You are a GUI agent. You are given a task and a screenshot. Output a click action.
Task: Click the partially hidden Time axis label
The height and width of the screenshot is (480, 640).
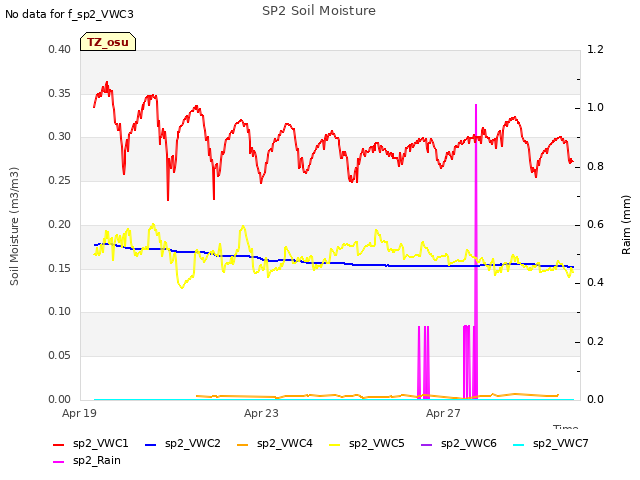566,427
